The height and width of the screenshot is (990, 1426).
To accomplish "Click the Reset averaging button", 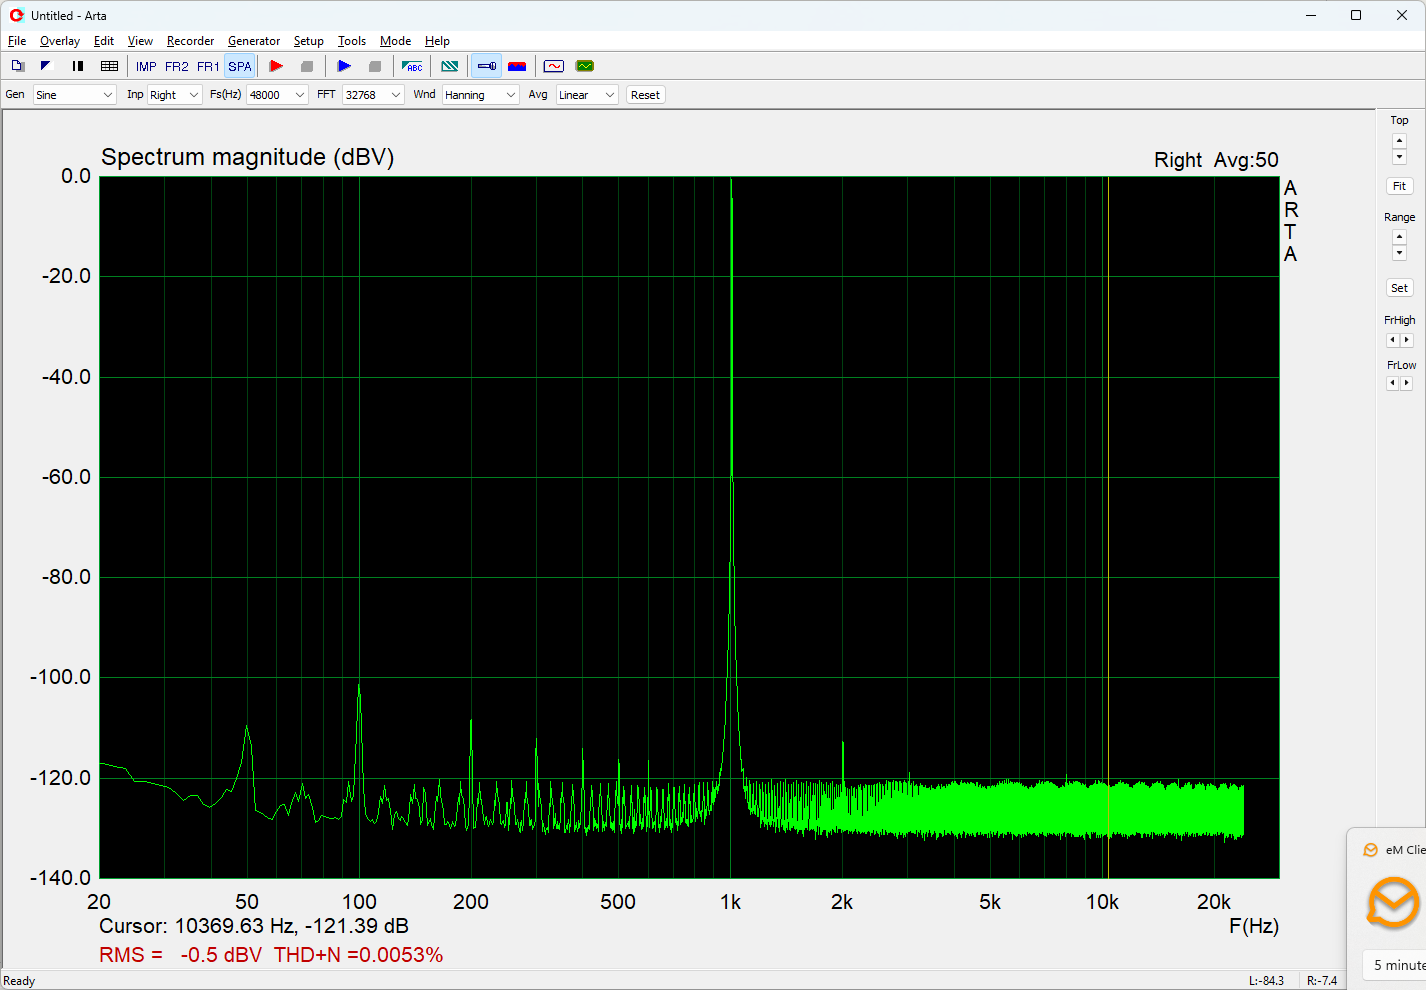I will coord(645,95).
